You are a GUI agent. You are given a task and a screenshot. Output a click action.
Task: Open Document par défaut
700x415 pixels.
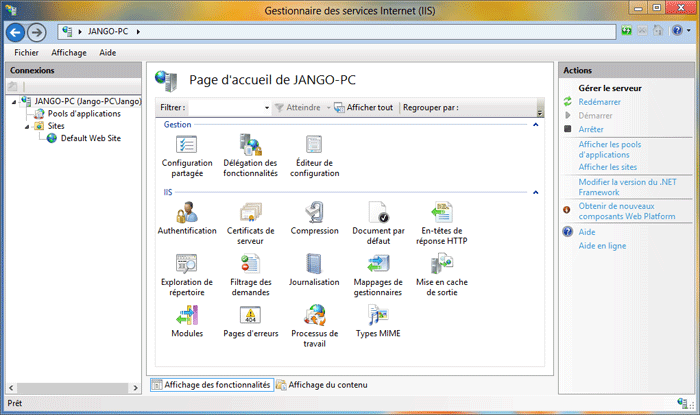(378, 223)
